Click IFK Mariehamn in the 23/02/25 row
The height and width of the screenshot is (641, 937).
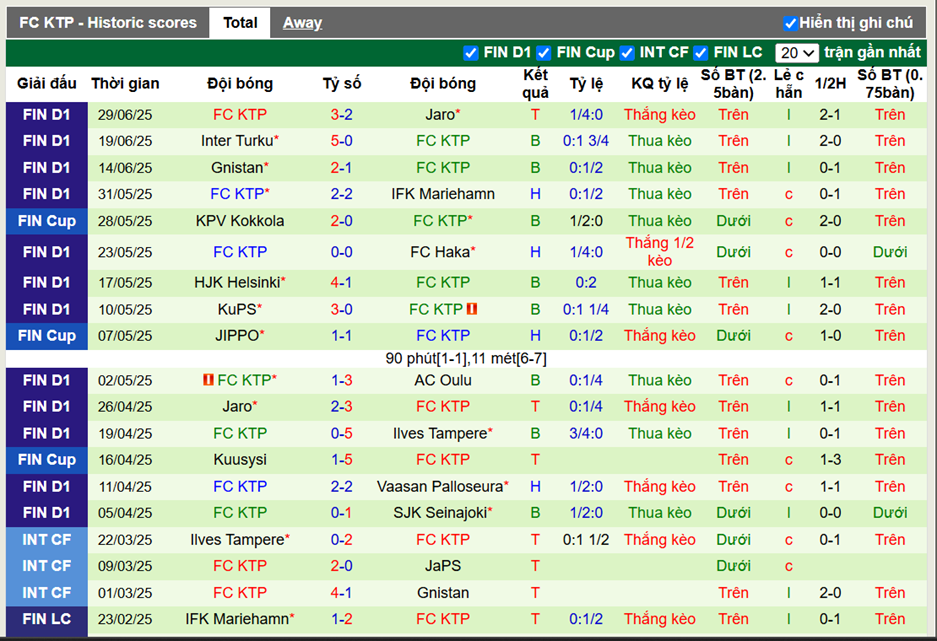240,619
